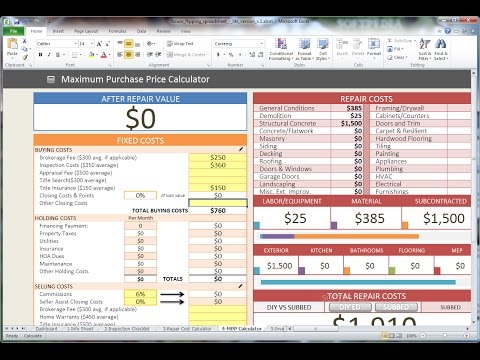Switch to the Insert ribbon tab

coord(58,31)
